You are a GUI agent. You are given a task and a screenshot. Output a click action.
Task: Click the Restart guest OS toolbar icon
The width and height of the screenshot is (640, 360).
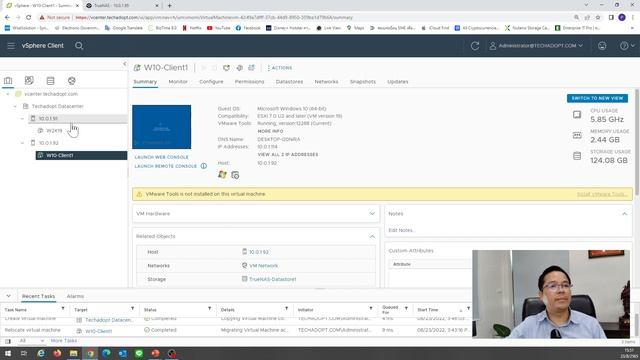(x=227, y=68)
